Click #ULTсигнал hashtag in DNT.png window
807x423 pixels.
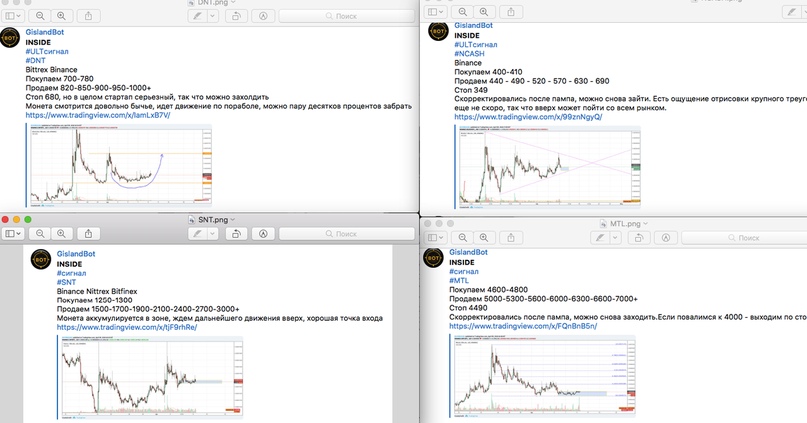coord(47,51)
